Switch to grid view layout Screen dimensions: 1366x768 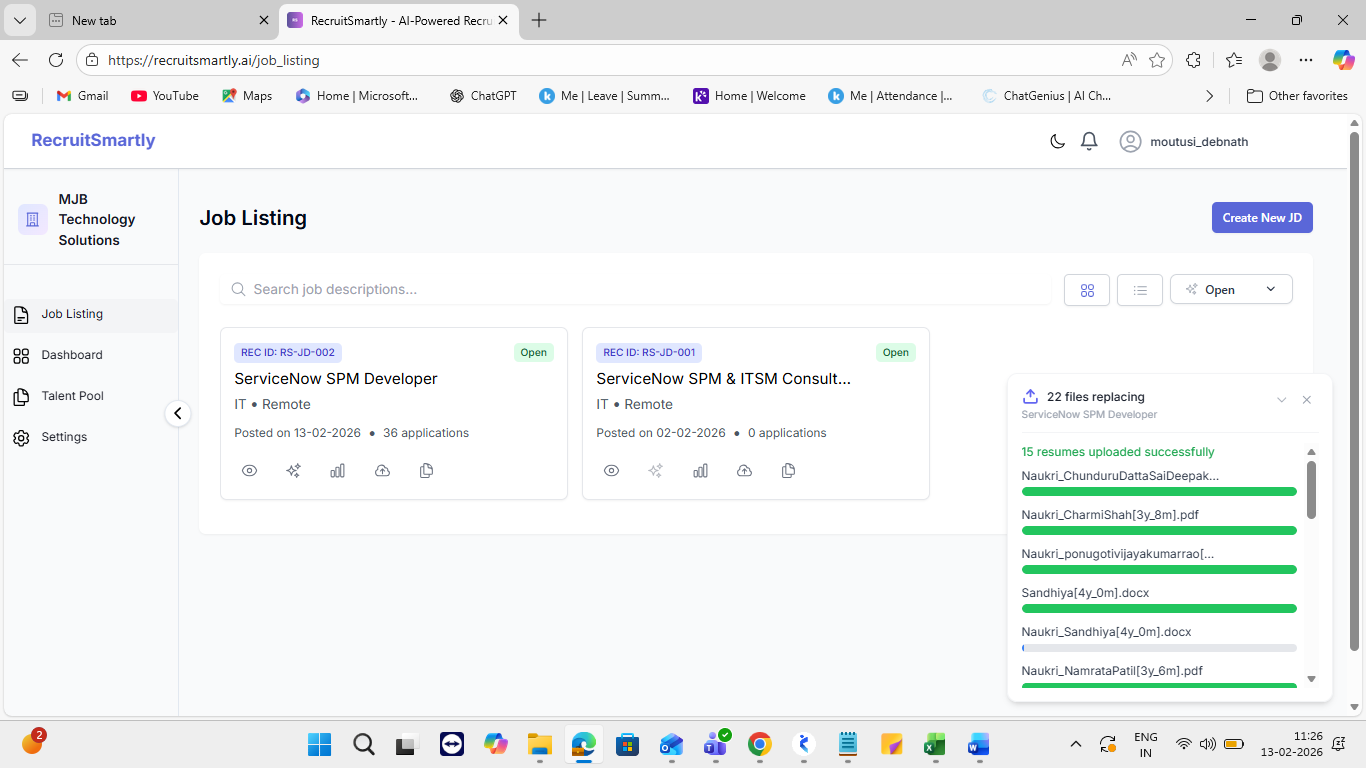[x=1087, y=290]
